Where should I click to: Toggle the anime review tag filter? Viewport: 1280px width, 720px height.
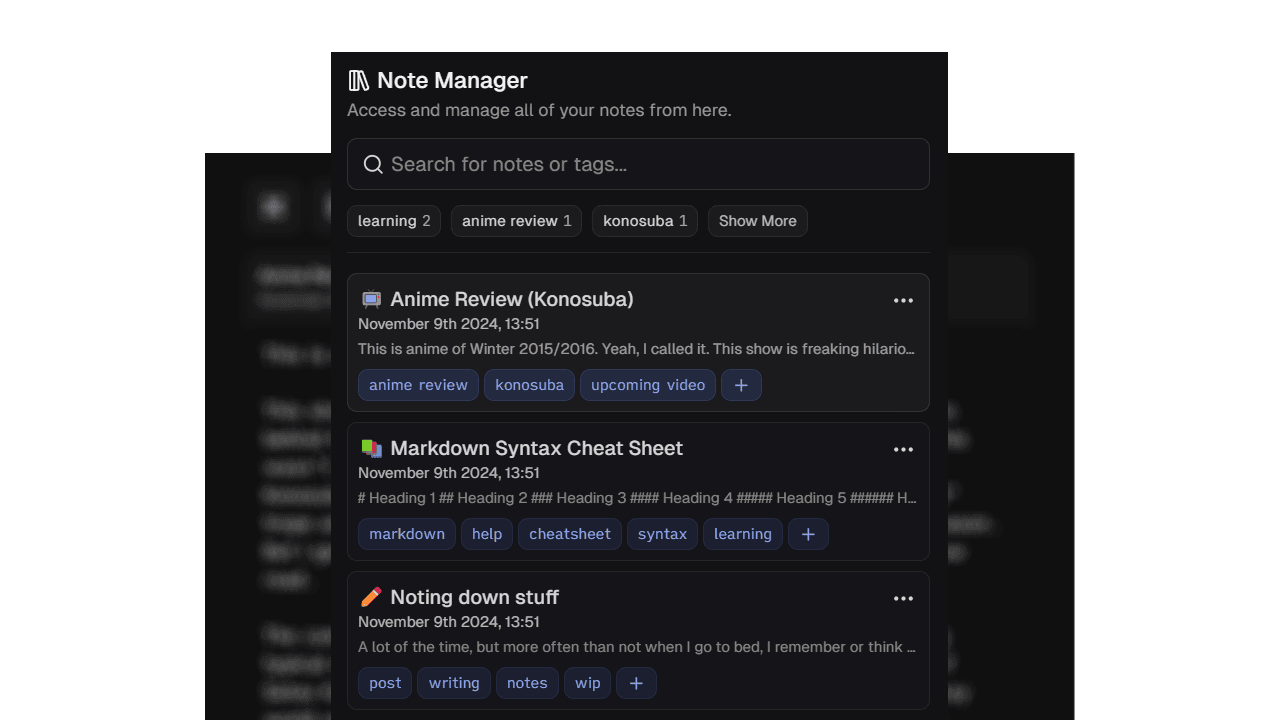[516, 221]
